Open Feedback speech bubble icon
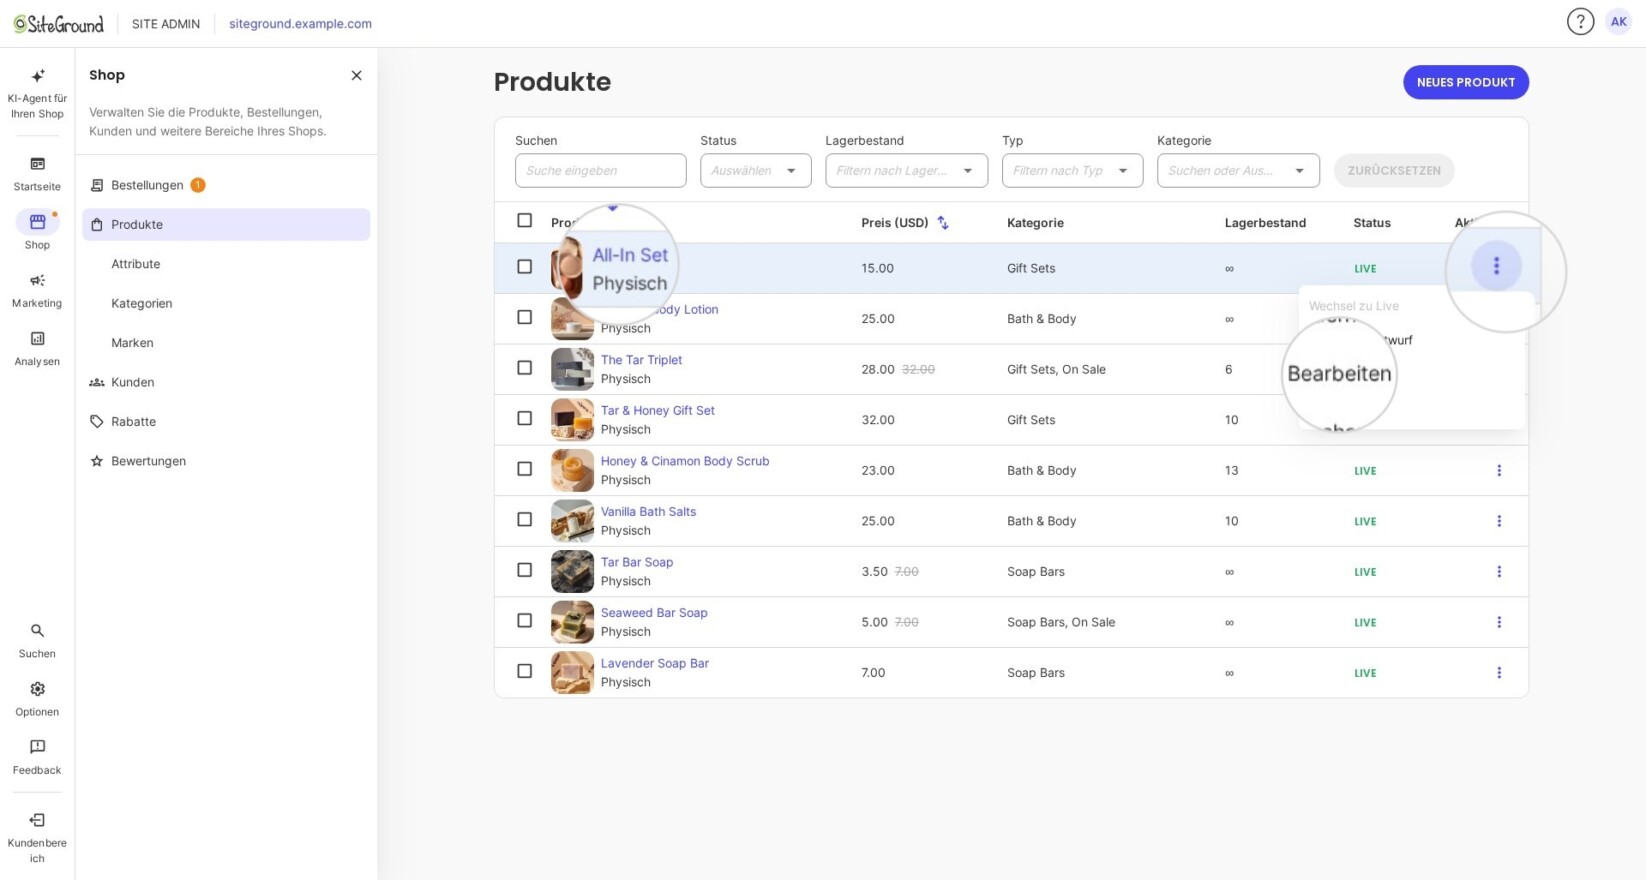This screenshot has width=1646, height=880. tap(37, 747)
